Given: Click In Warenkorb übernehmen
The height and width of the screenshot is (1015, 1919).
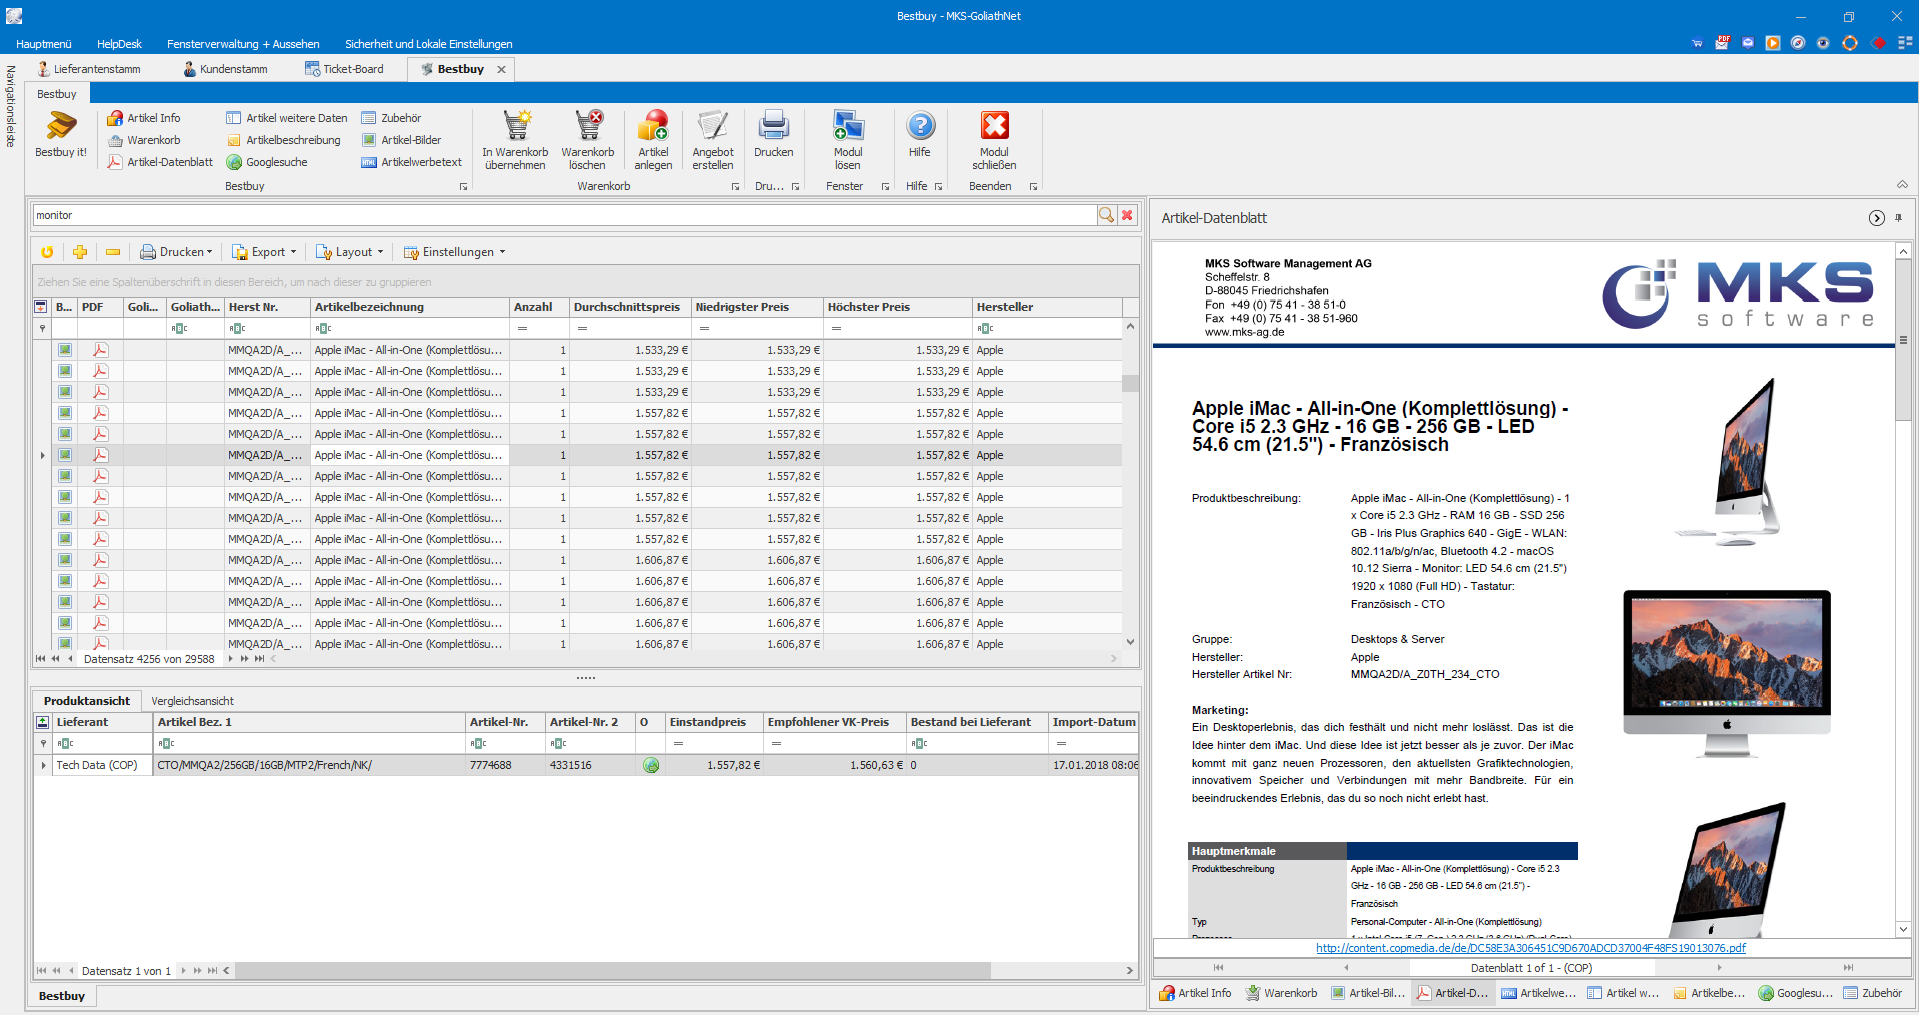Looking at the screenshot, I should [x=515, y=140].
